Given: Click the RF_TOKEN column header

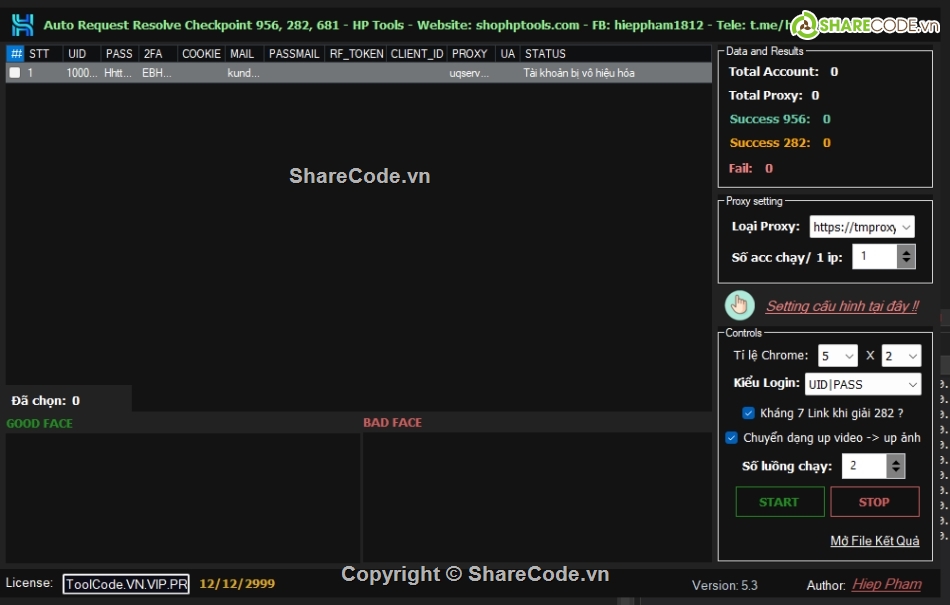Looking at the screenshot, I should 356,54.
